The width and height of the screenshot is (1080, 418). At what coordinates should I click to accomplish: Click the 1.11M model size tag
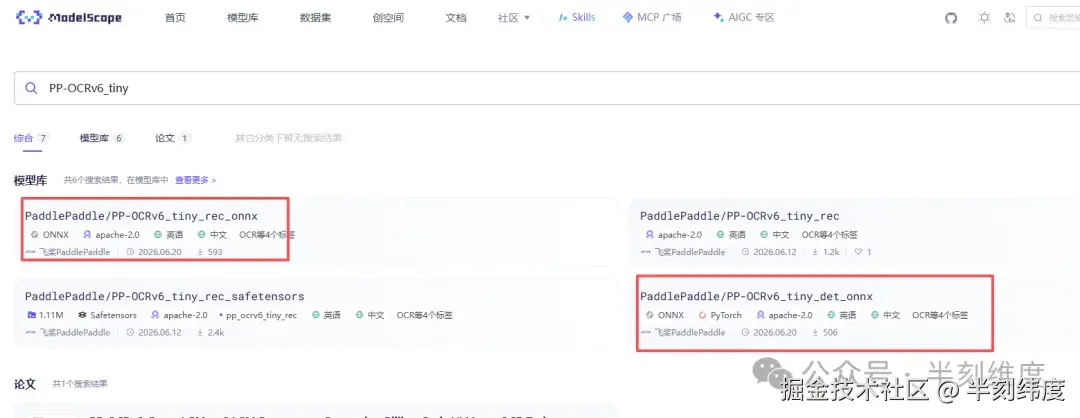coord(45,315)
